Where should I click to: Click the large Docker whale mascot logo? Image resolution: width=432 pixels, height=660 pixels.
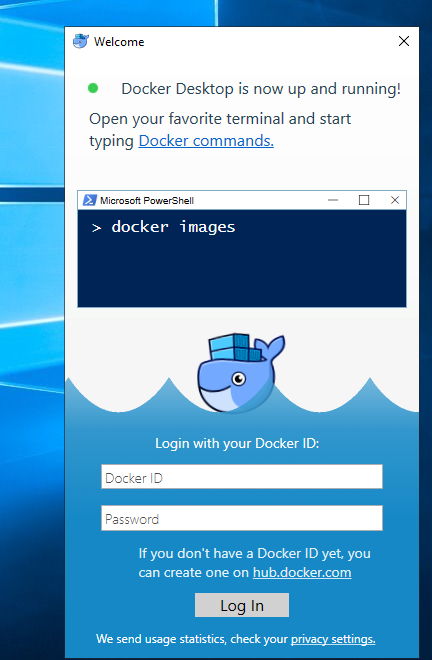click(241, 373)
